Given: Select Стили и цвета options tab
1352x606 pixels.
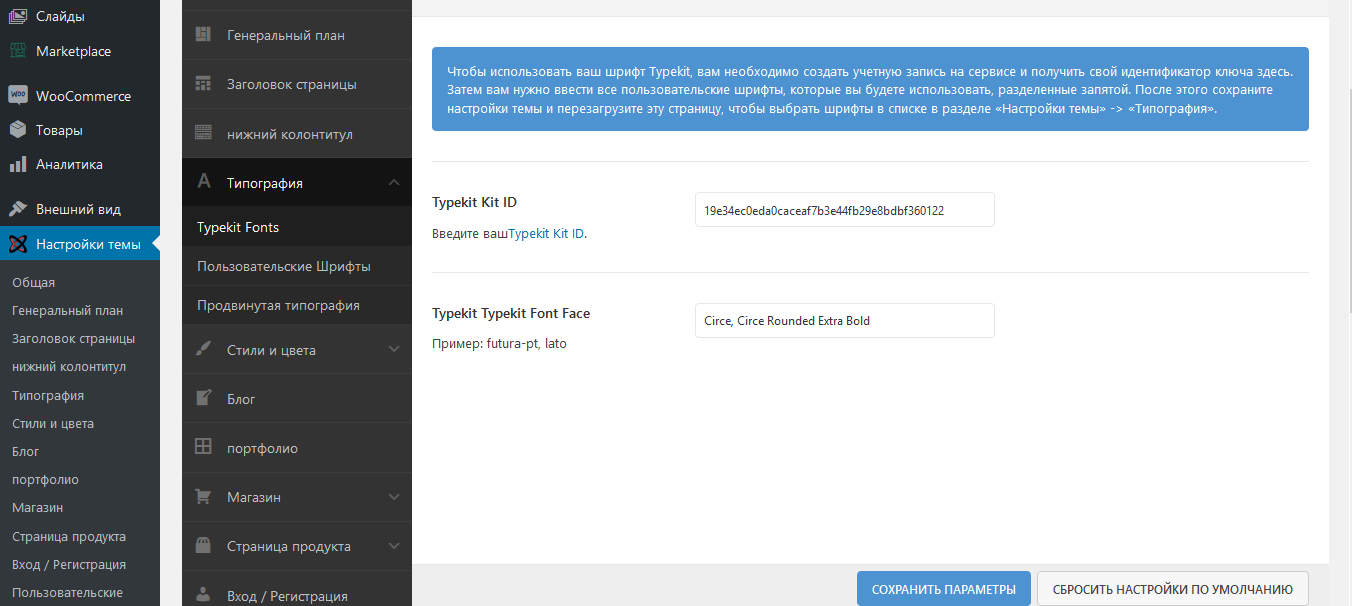Looking at the screenshot, I should click(297, 349).
